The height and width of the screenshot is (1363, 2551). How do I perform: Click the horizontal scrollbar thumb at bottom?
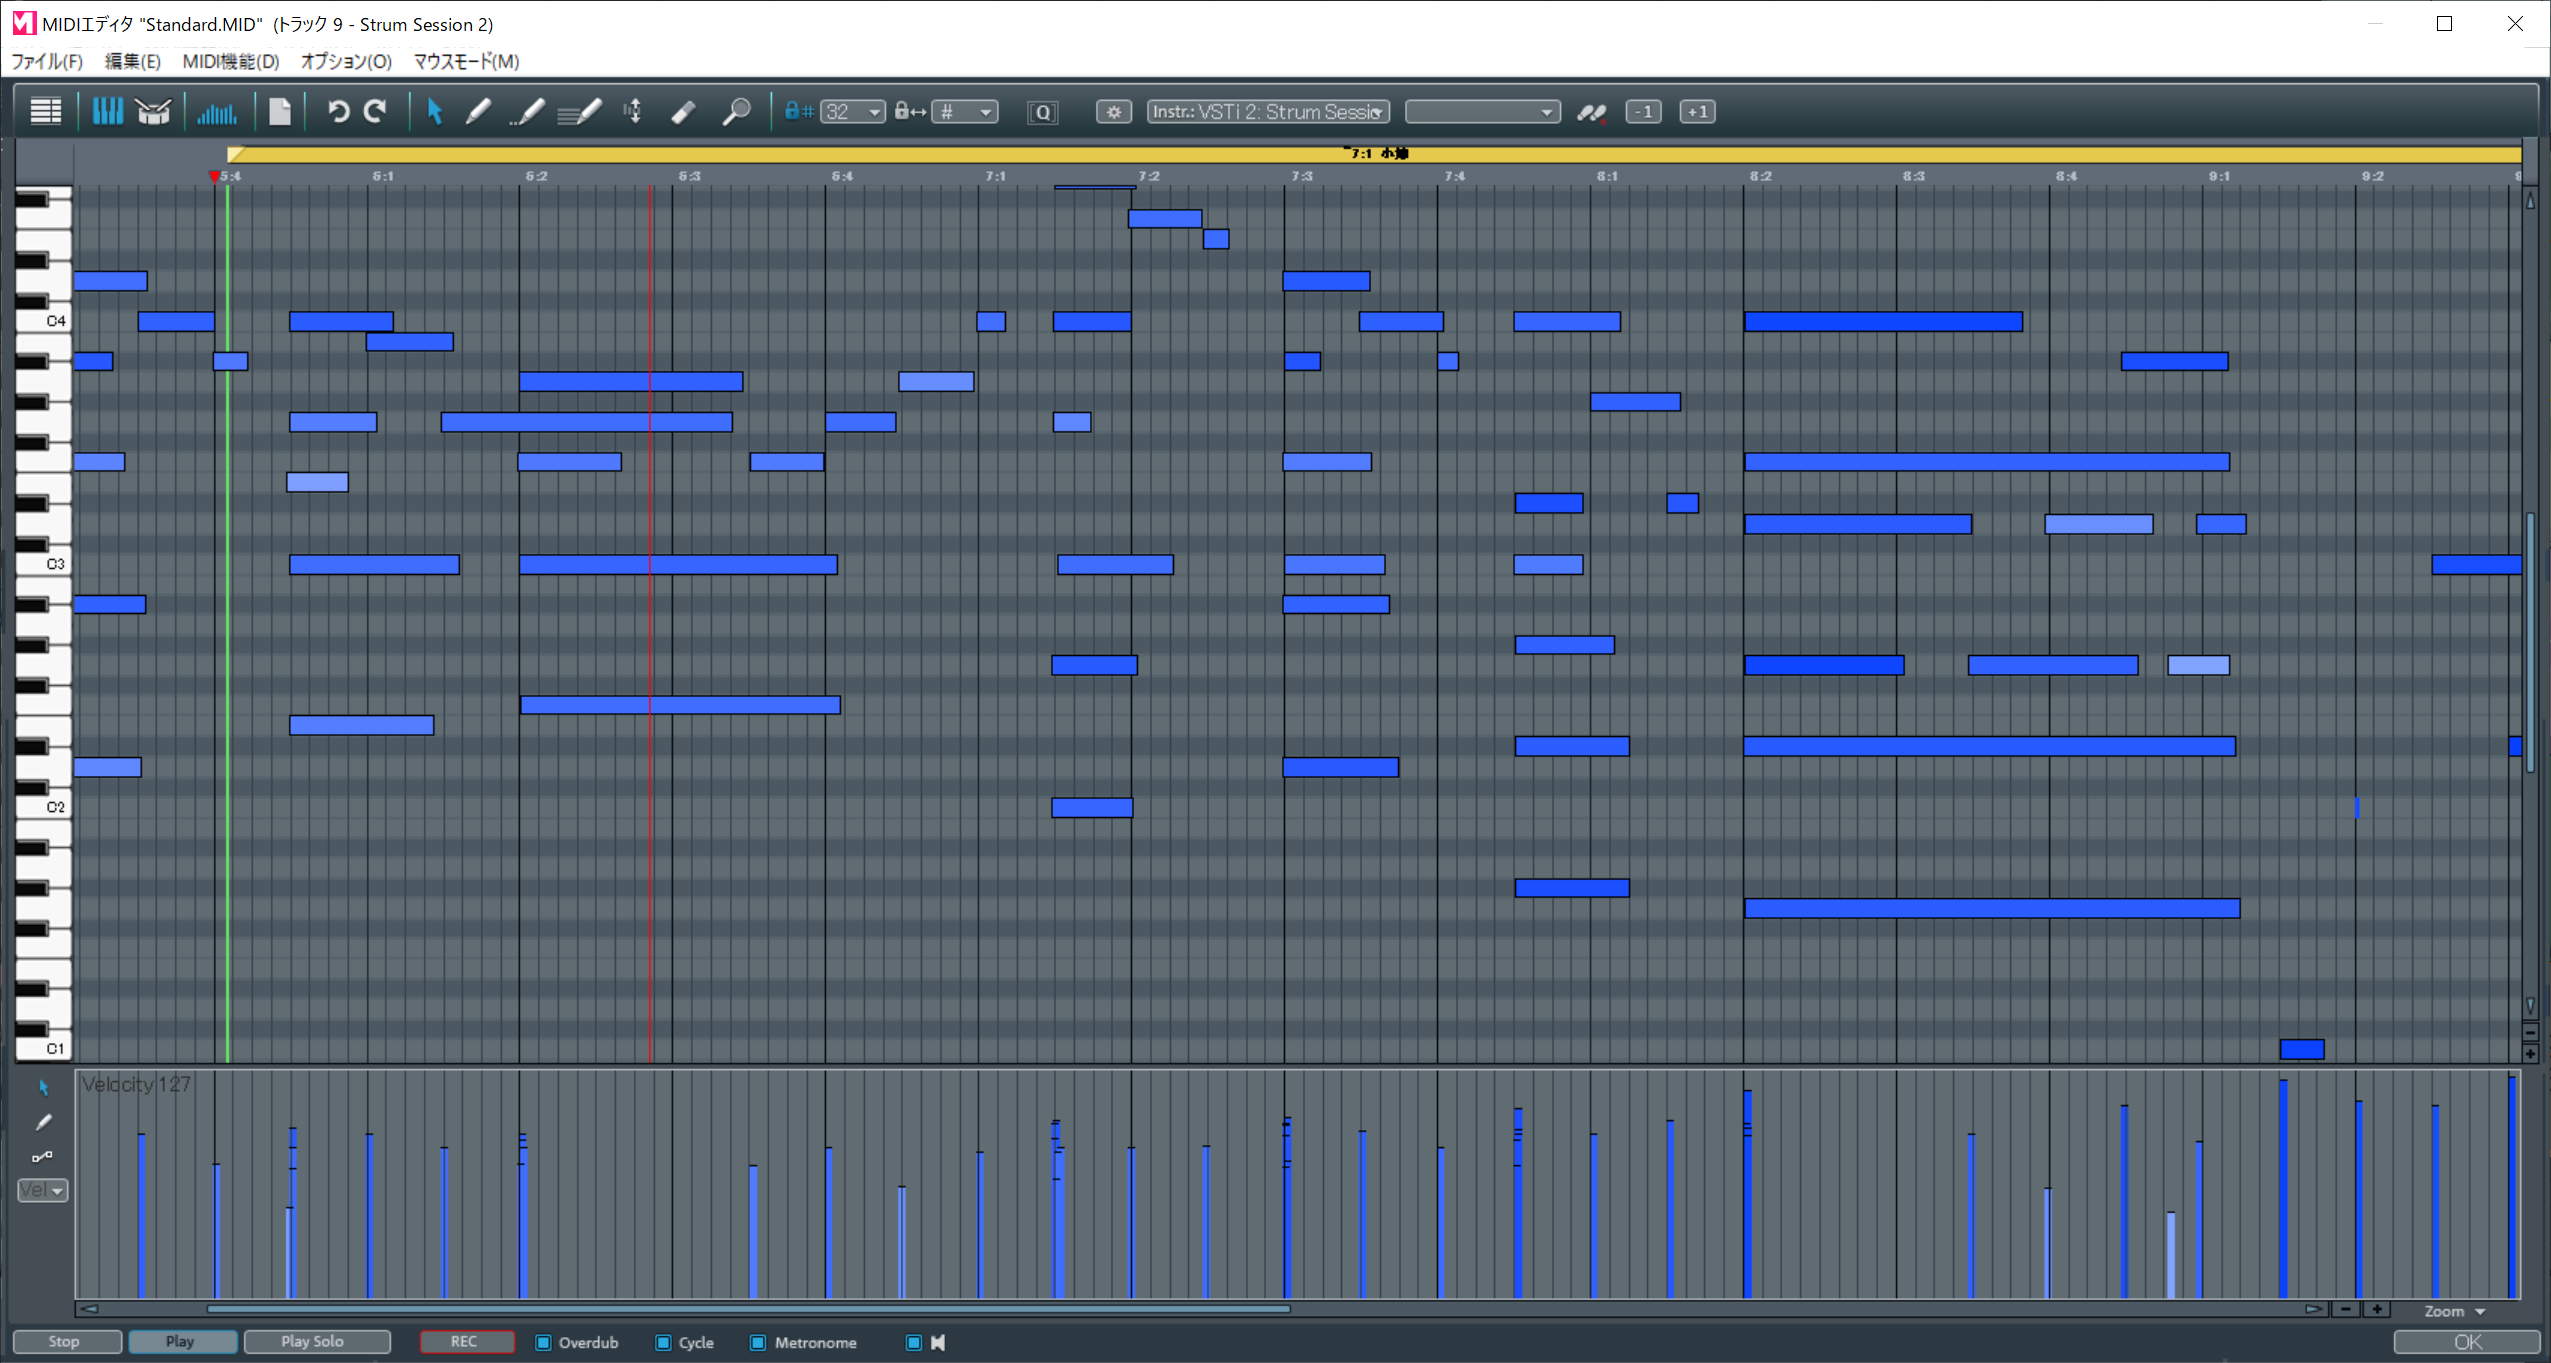click(748, 1308)
